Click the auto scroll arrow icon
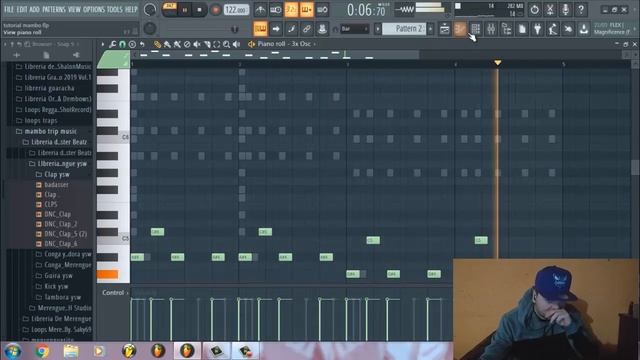The image size is (640, 360). click(276, 29)
